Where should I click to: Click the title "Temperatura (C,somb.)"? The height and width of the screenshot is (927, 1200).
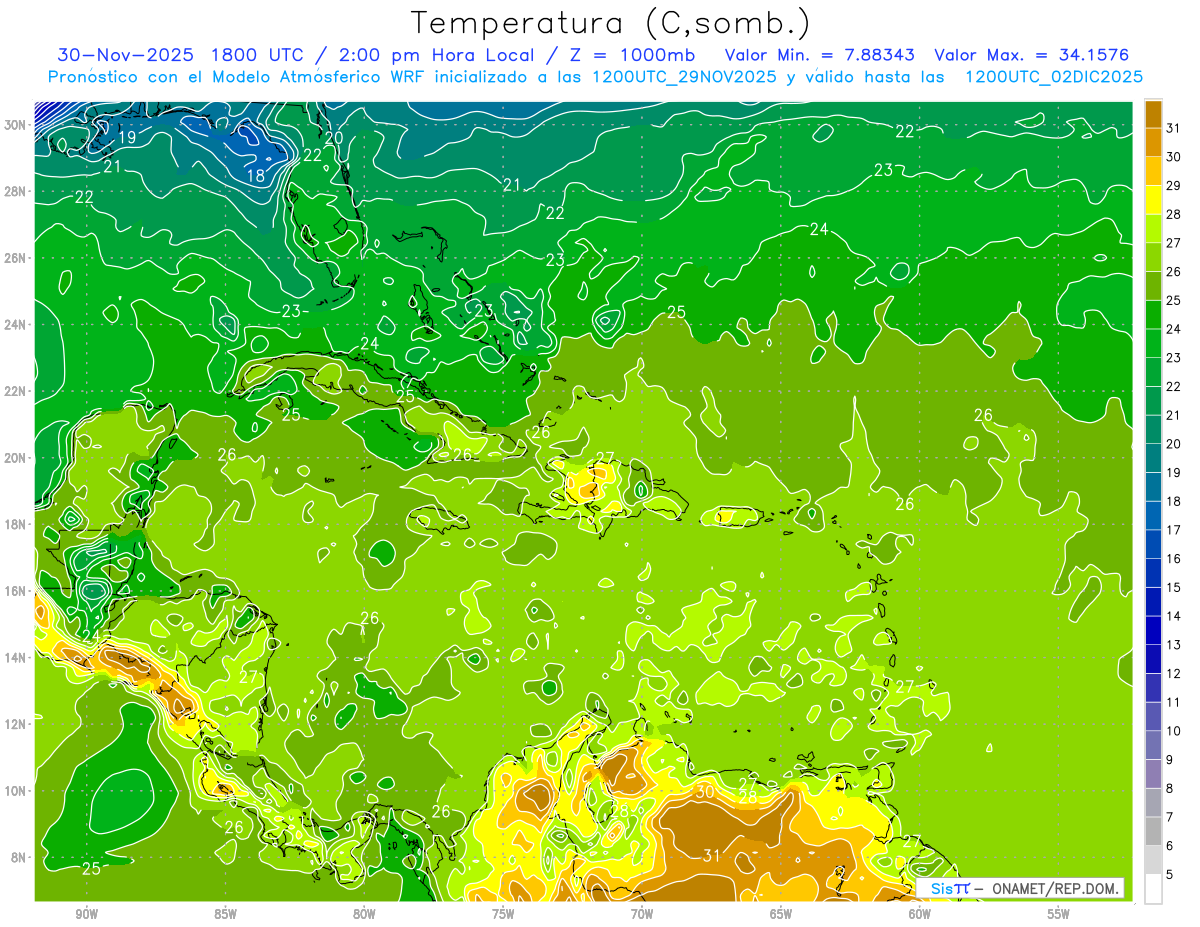tap(611, 22)
